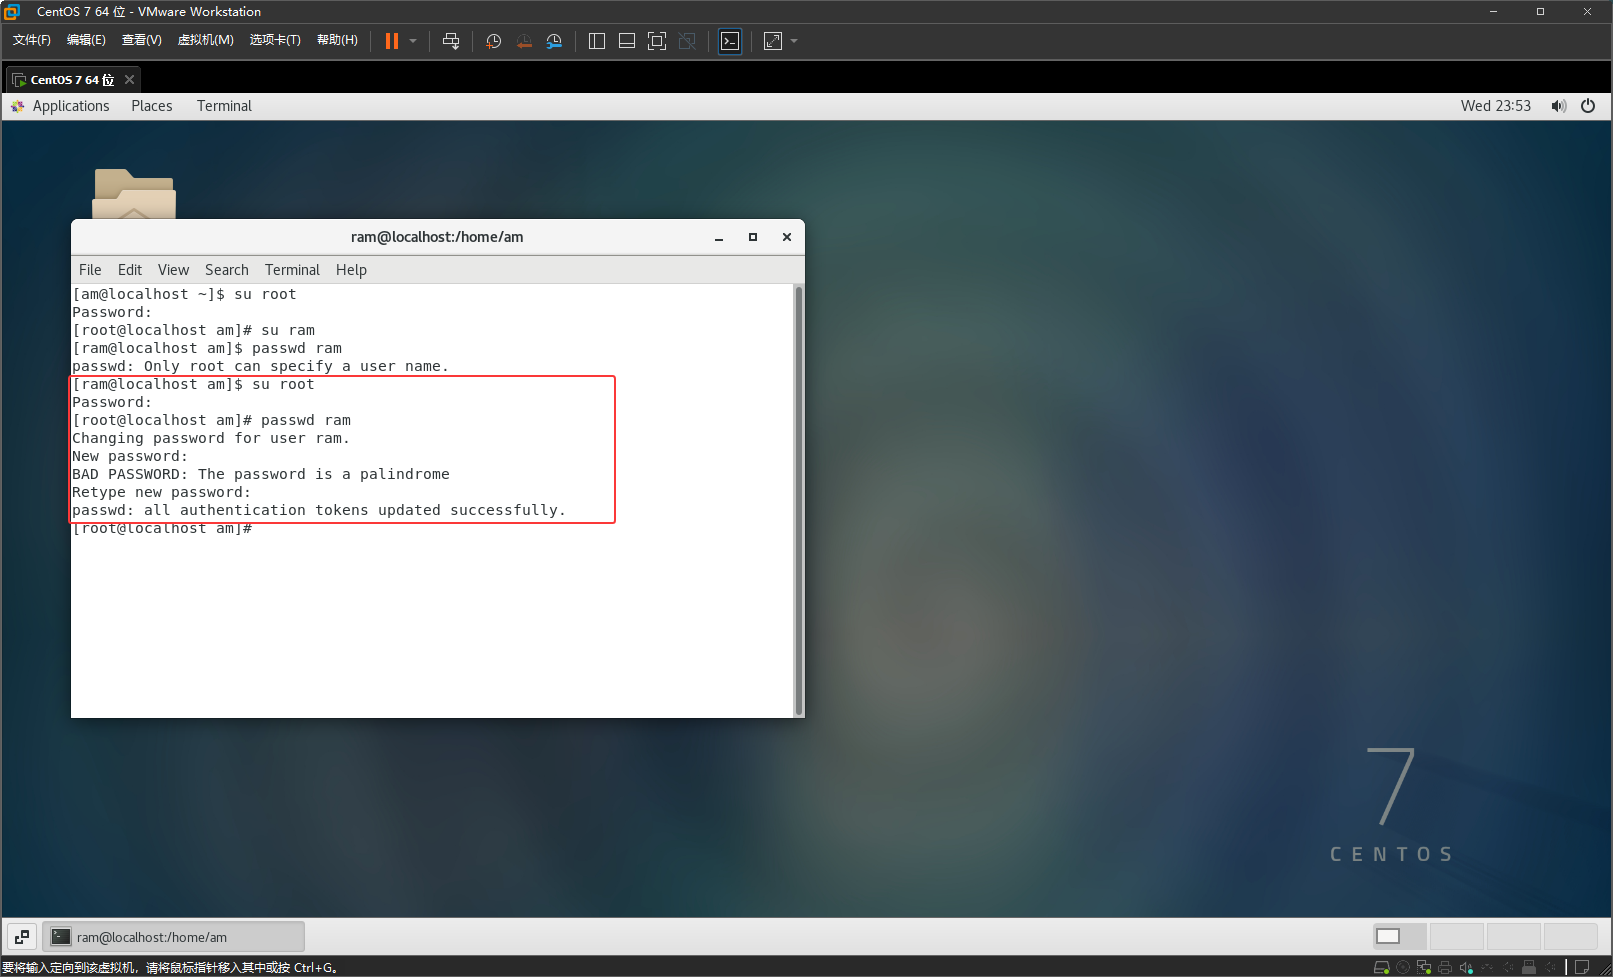Open the VMware 选项卡(T) menu

(275, 40)
